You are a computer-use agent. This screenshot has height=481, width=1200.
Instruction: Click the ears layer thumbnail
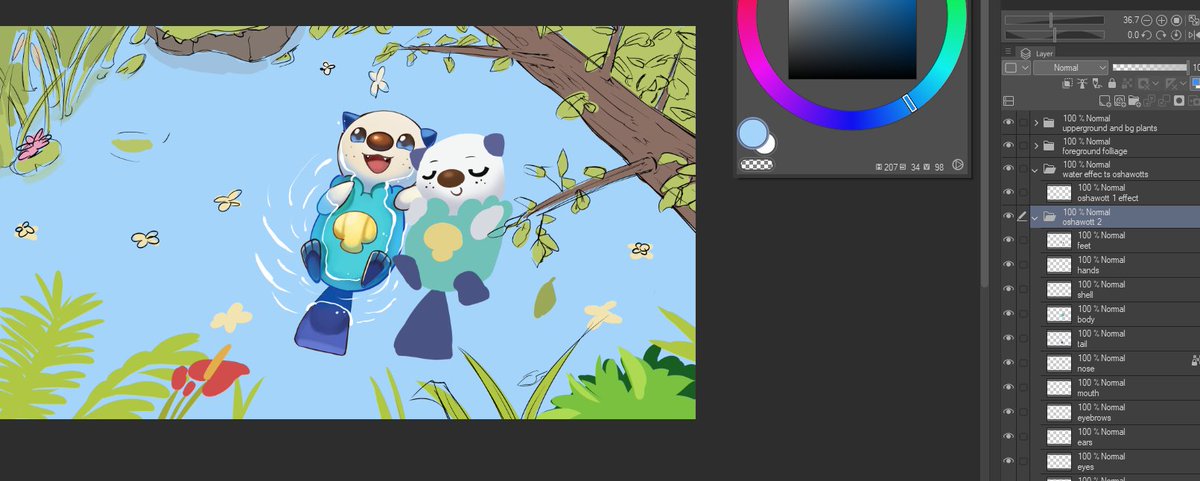(x=1059, y=437)
